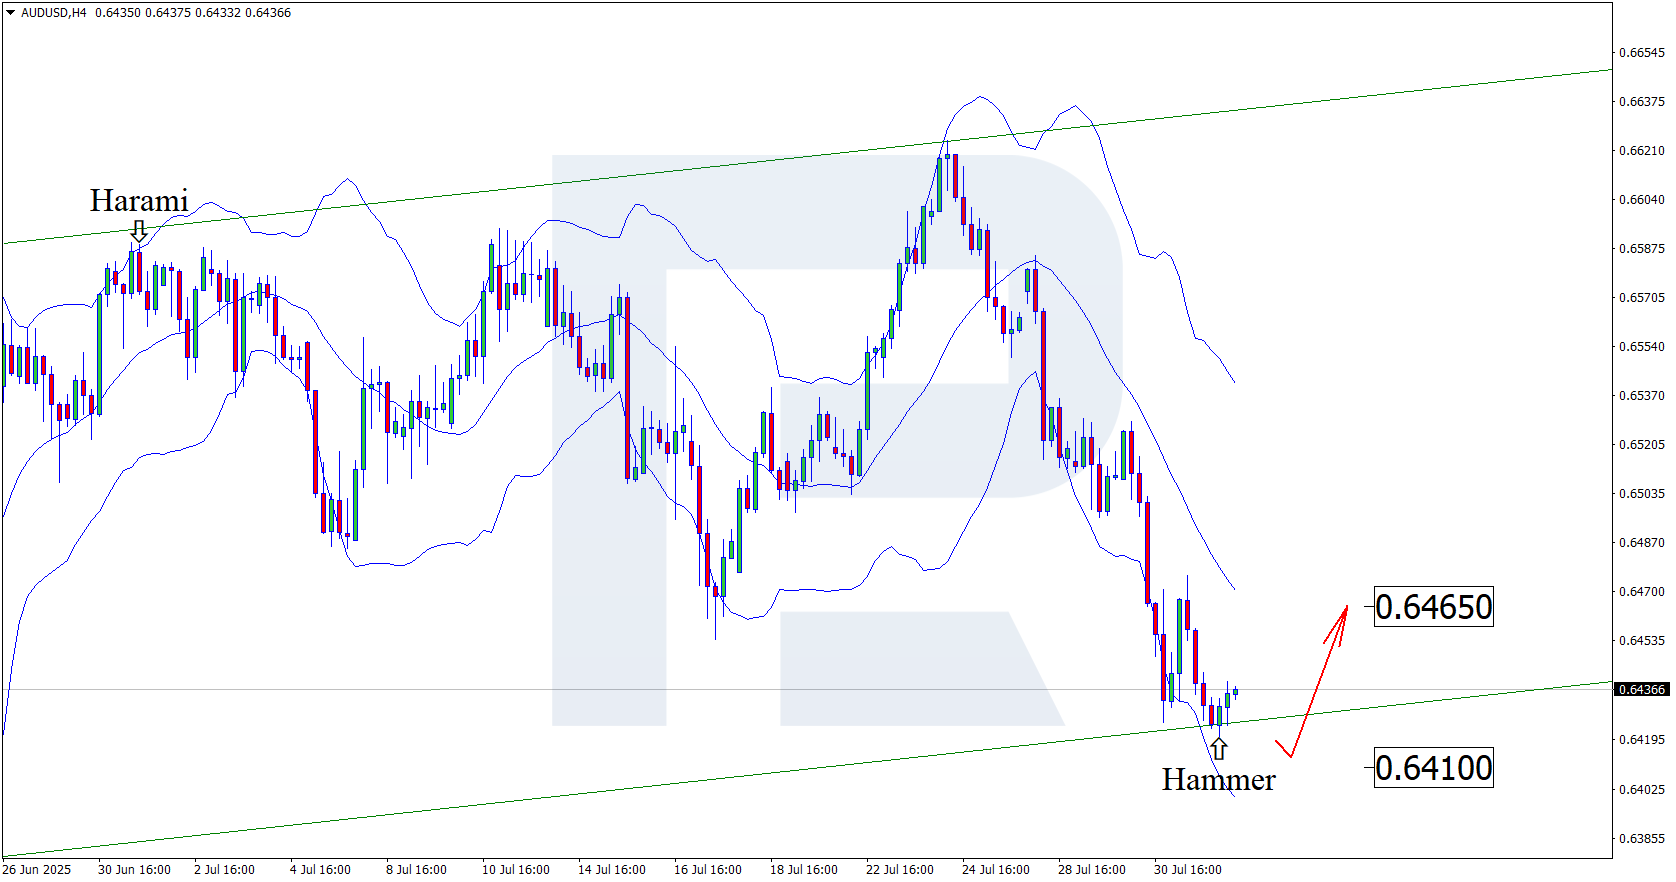
Task: Click the 0.65035 price axis label
Action: [x=1642, y=494]
